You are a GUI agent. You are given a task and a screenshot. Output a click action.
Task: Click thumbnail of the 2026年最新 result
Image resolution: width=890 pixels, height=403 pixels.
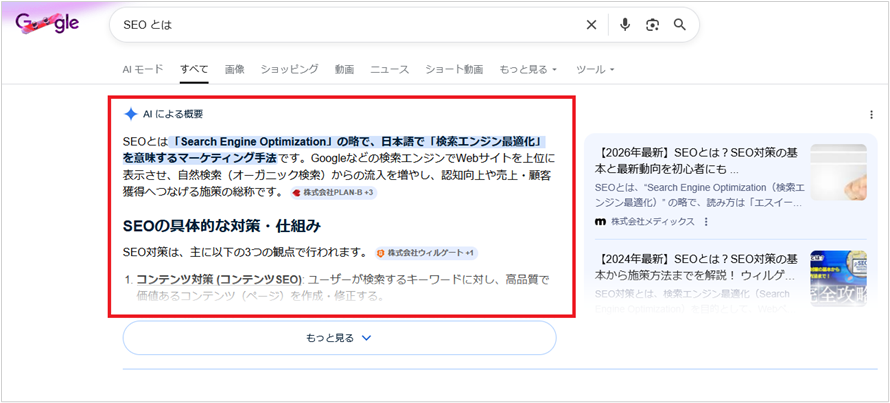[838, 172]
